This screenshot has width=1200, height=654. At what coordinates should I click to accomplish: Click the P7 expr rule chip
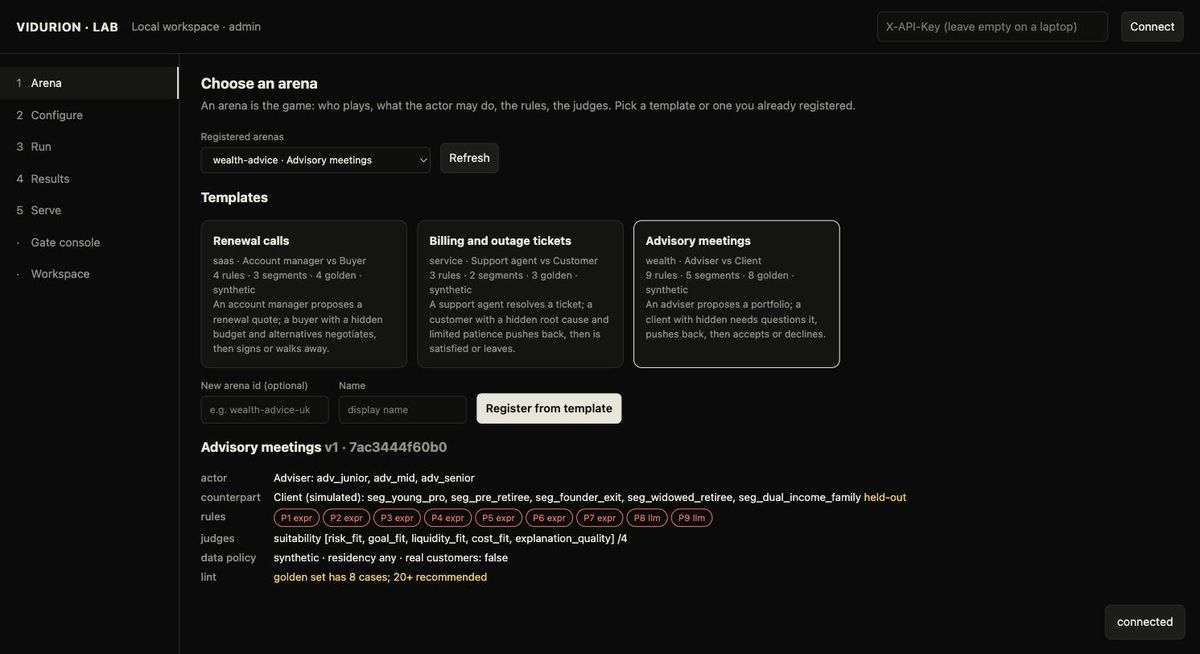[600, 518]
